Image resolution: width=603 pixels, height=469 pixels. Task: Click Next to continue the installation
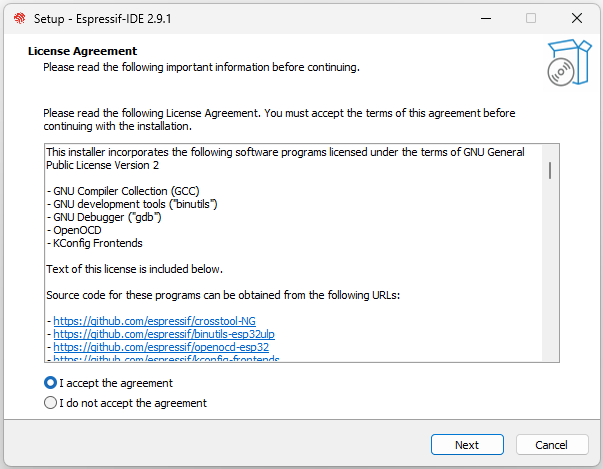pos(467,445)
